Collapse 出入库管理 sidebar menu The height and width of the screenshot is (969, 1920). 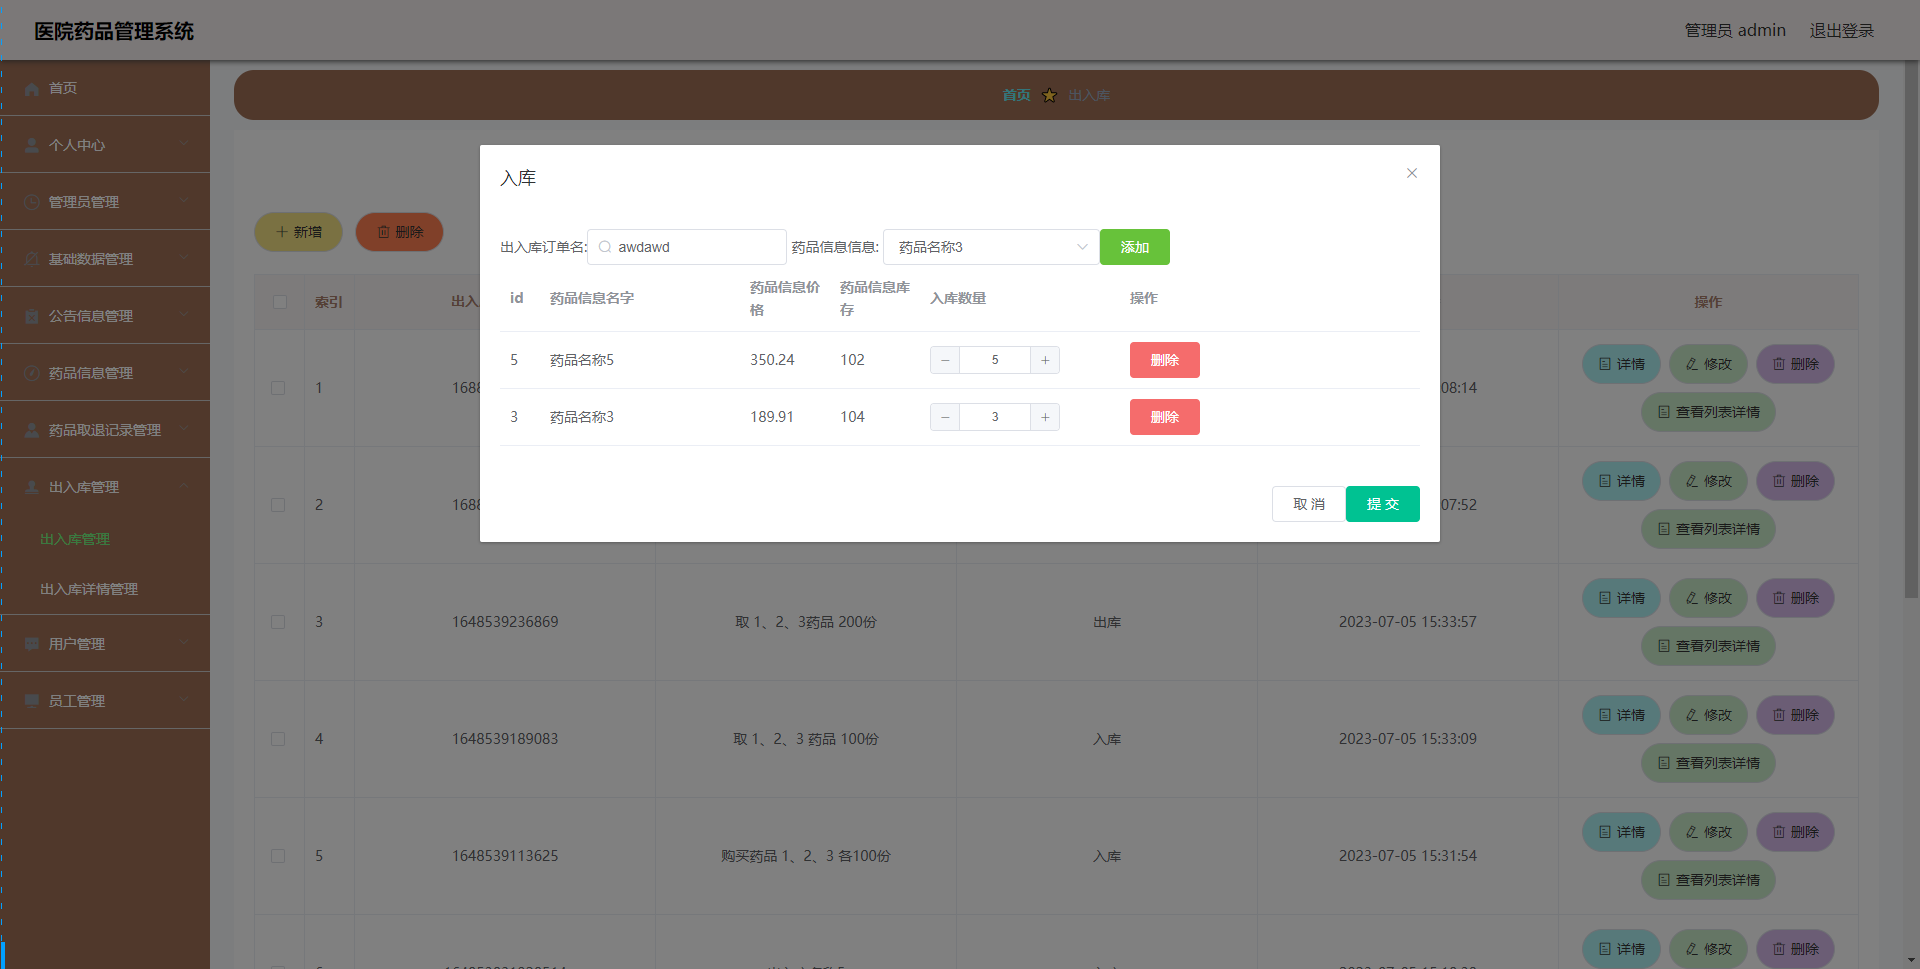pyautogui.click(x=105, y=487)
